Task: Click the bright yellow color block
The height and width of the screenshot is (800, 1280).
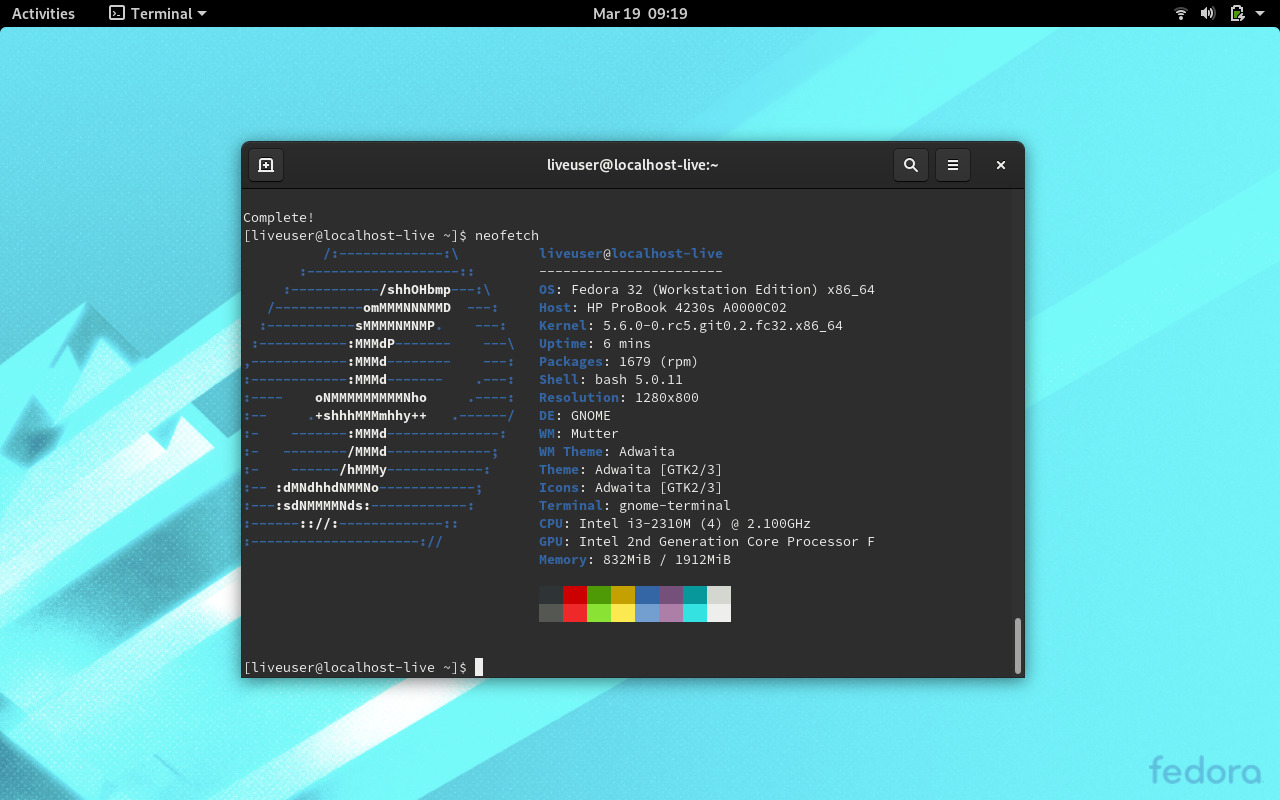Action: point(623,613)
